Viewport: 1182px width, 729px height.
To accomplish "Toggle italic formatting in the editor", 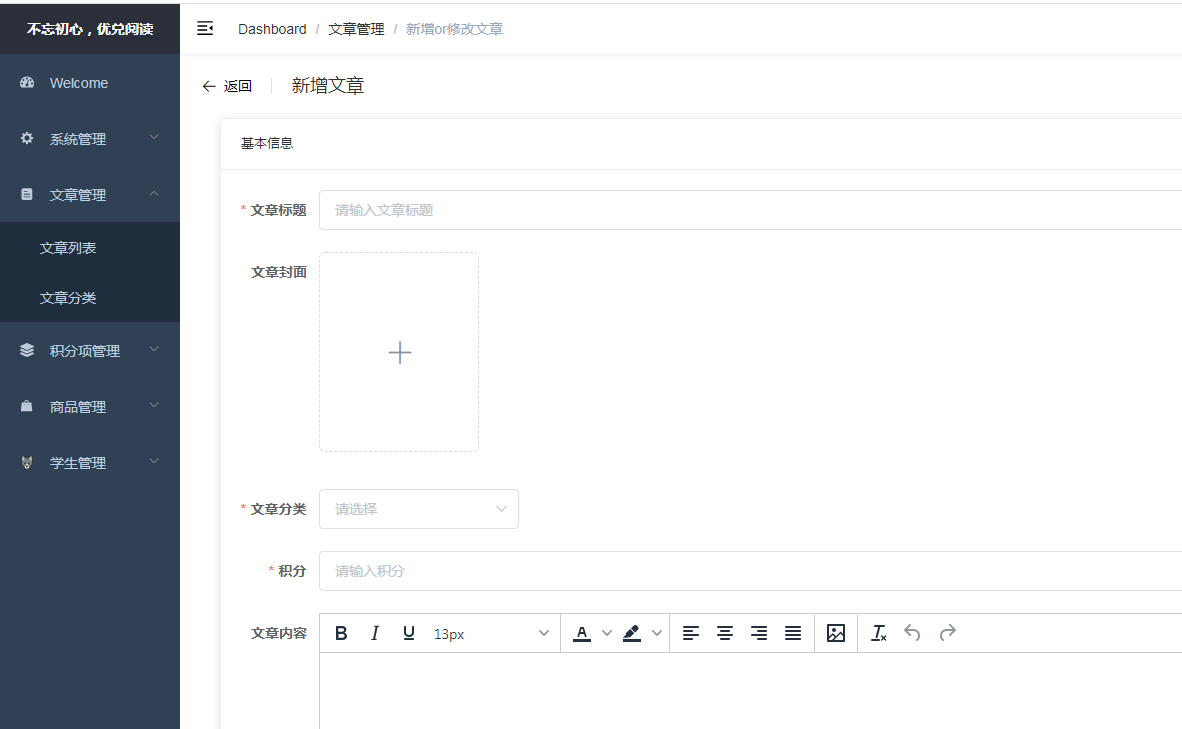I will click(x=375, y=633).
